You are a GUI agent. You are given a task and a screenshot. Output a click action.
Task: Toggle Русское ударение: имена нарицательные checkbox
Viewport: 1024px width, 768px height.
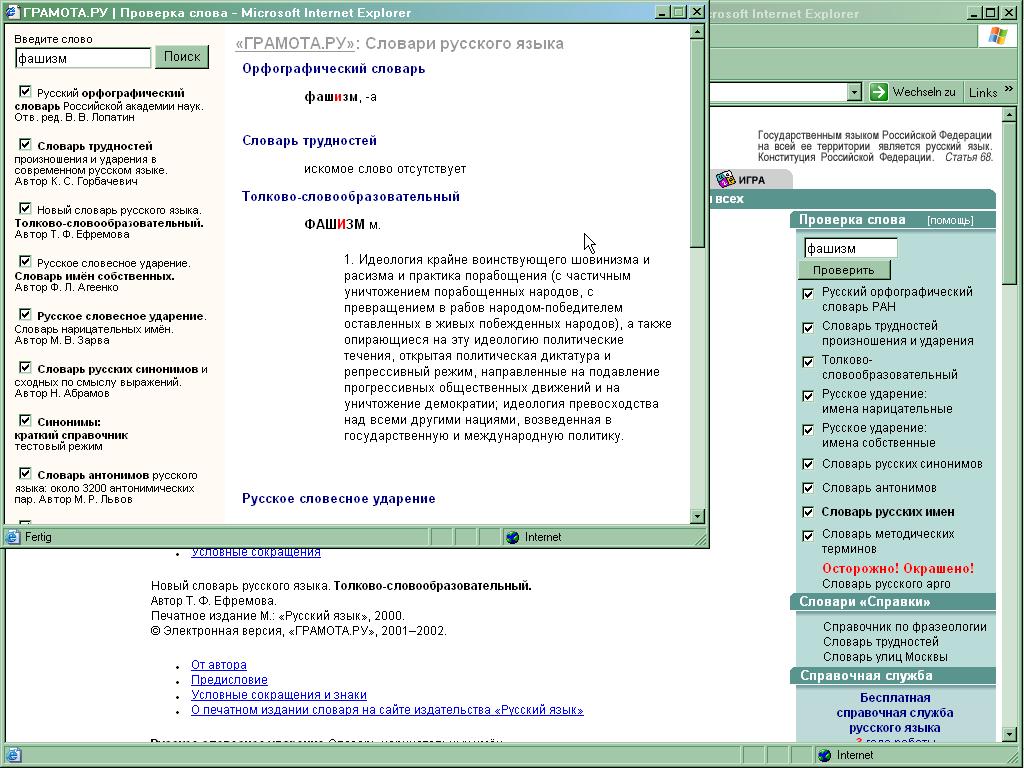808,396
